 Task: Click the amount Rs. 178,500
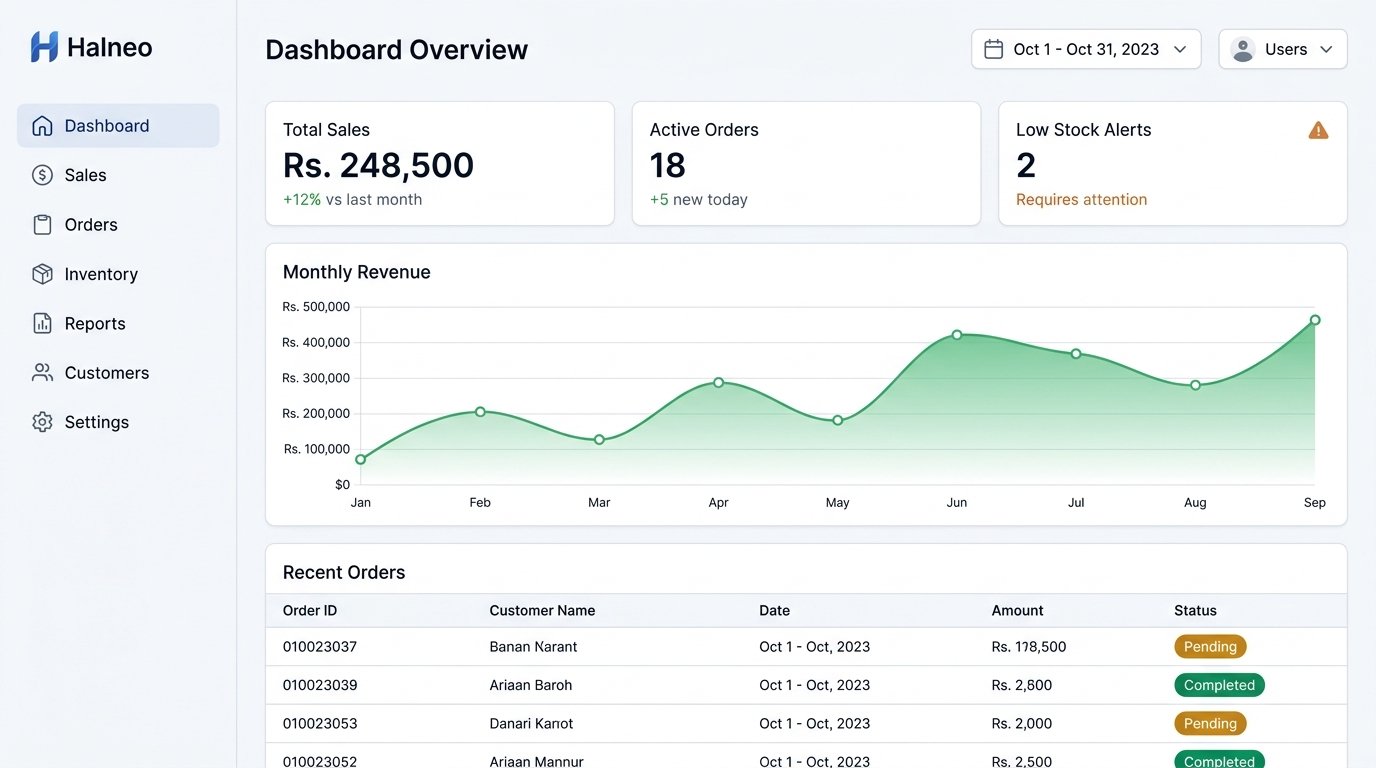[x=1029, y=647]
